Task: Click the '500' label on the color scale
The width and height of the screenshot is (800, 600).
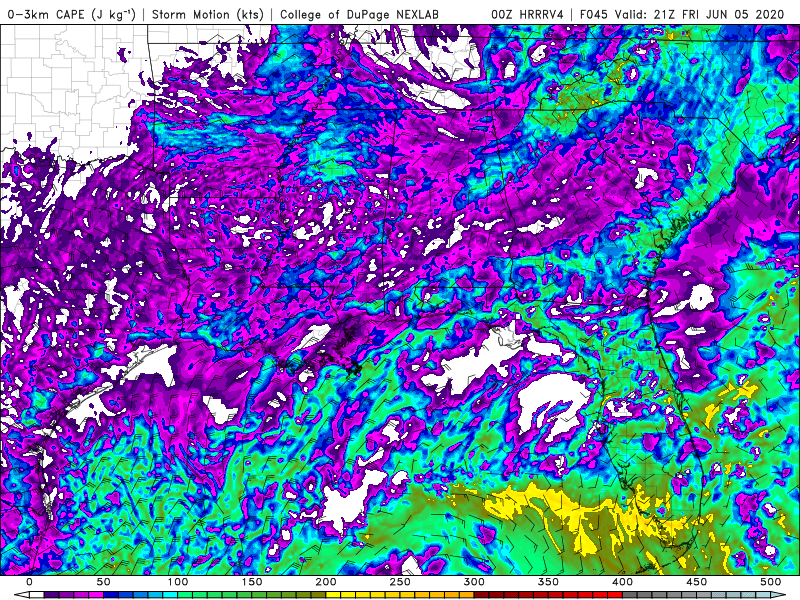Action: pos(770,582)
